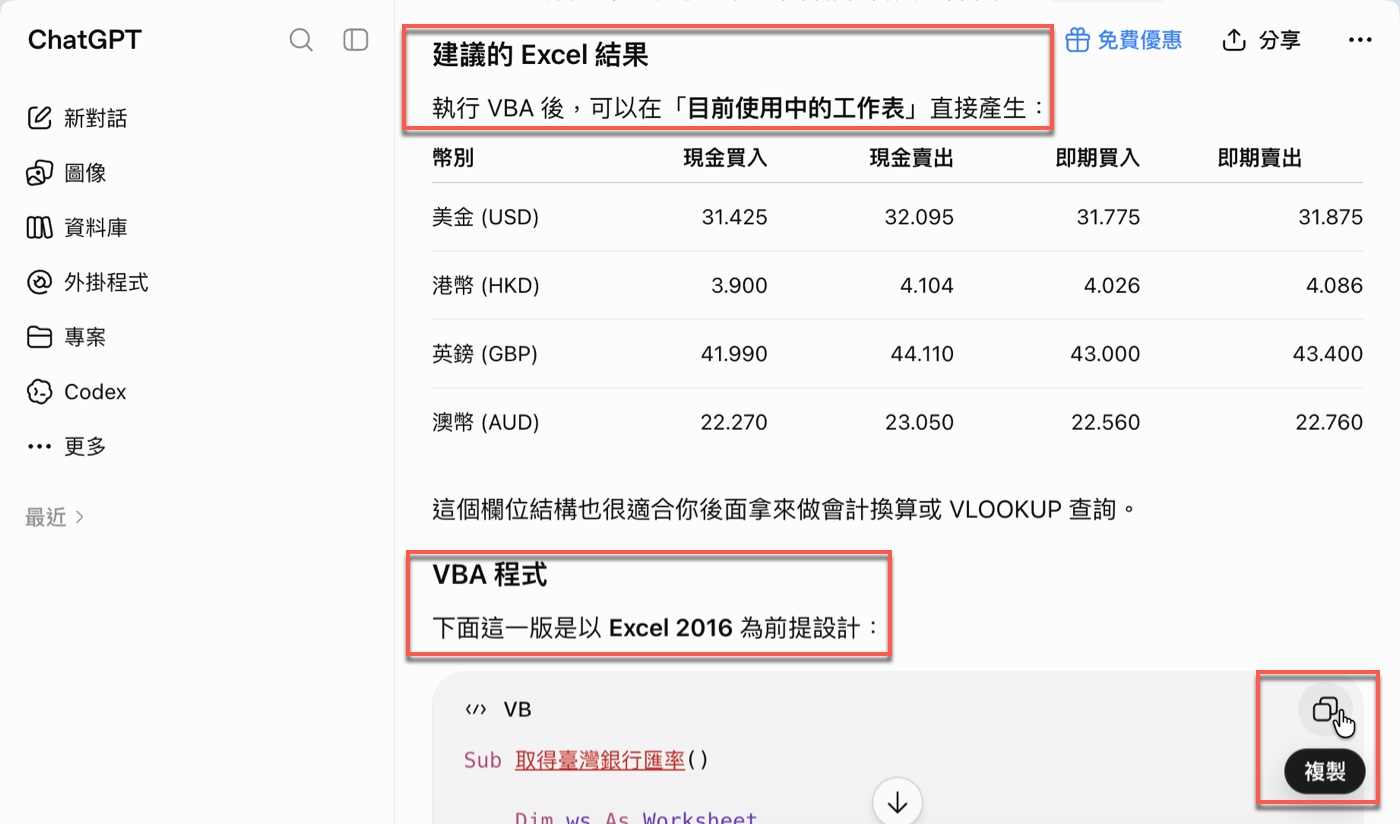Click the 即期買入 column header
This screenshot has height=824, width=1400.
tap(1098, 158)
